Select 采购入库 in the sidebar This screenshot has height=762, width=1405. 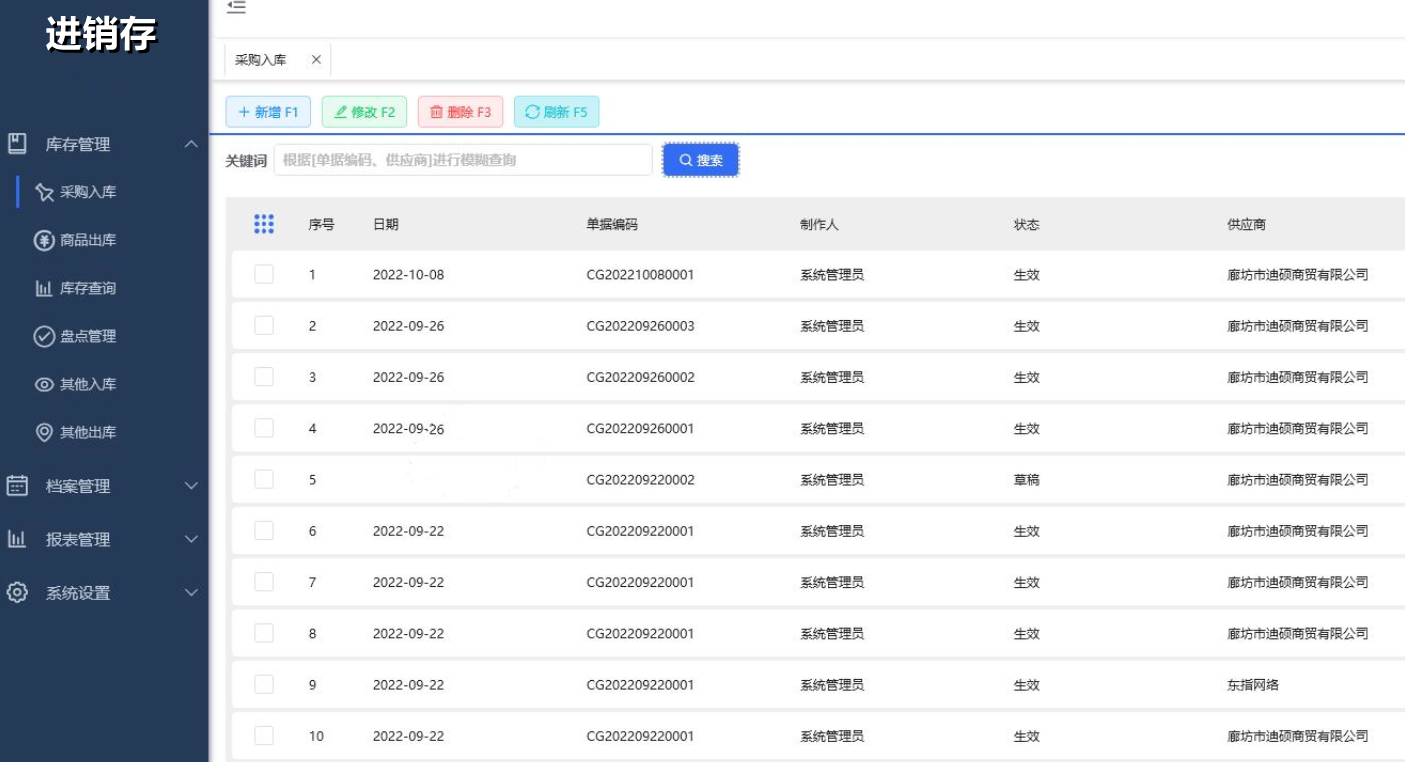pos(88,192)
